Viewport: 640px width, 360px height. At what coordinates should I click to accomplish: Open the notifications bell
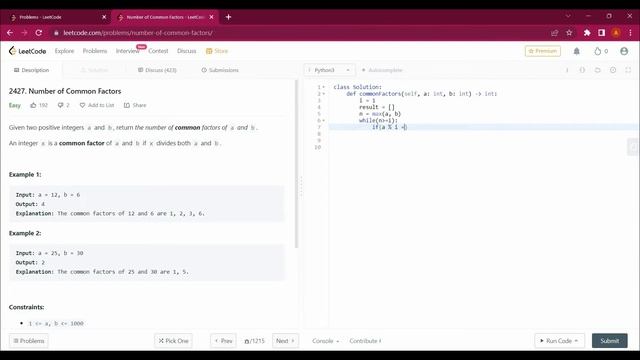(576, 51)
